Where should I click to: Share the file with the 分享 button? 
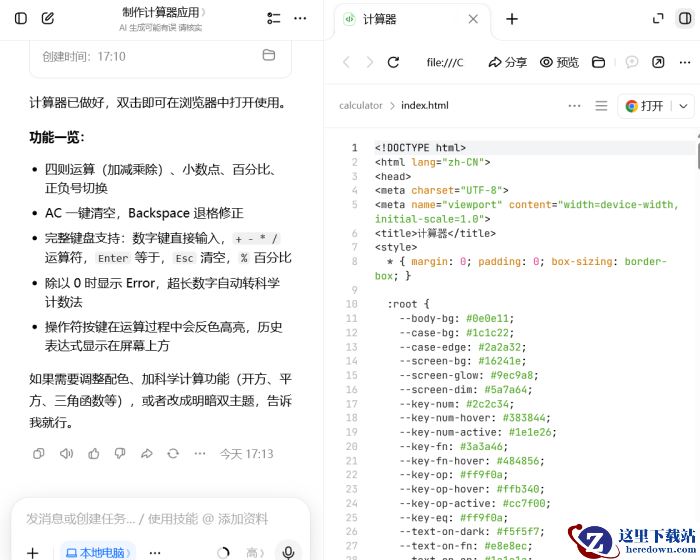pyautogui.click(x=508, y=62)
